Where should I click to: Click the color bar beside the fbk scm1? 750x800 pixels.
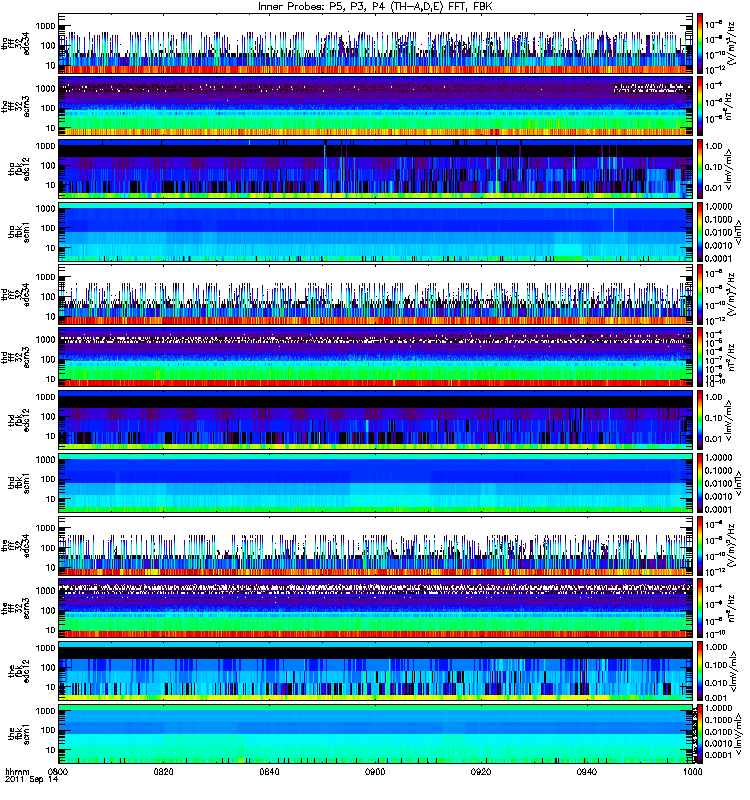(699, 734)
